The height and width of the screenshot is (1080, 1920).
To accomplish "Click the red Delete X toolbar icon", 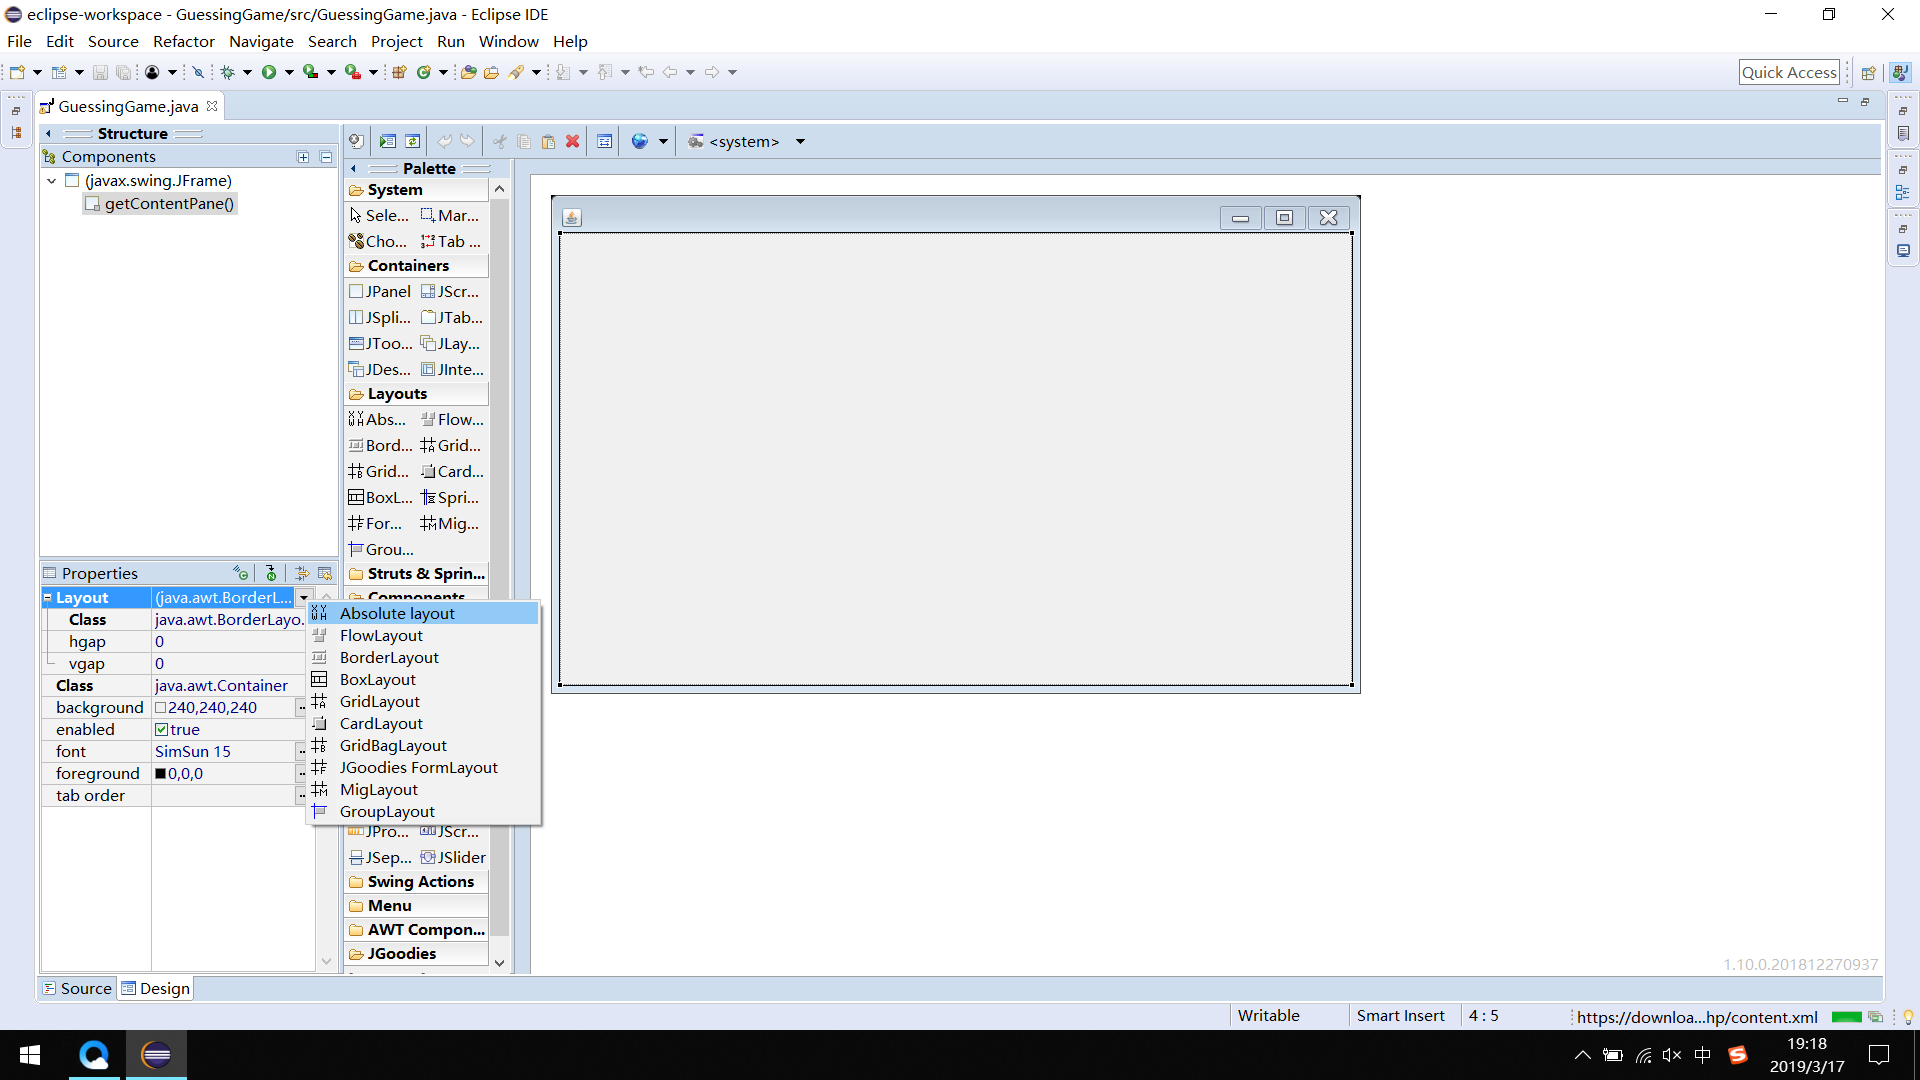I will tap(573, 141).
